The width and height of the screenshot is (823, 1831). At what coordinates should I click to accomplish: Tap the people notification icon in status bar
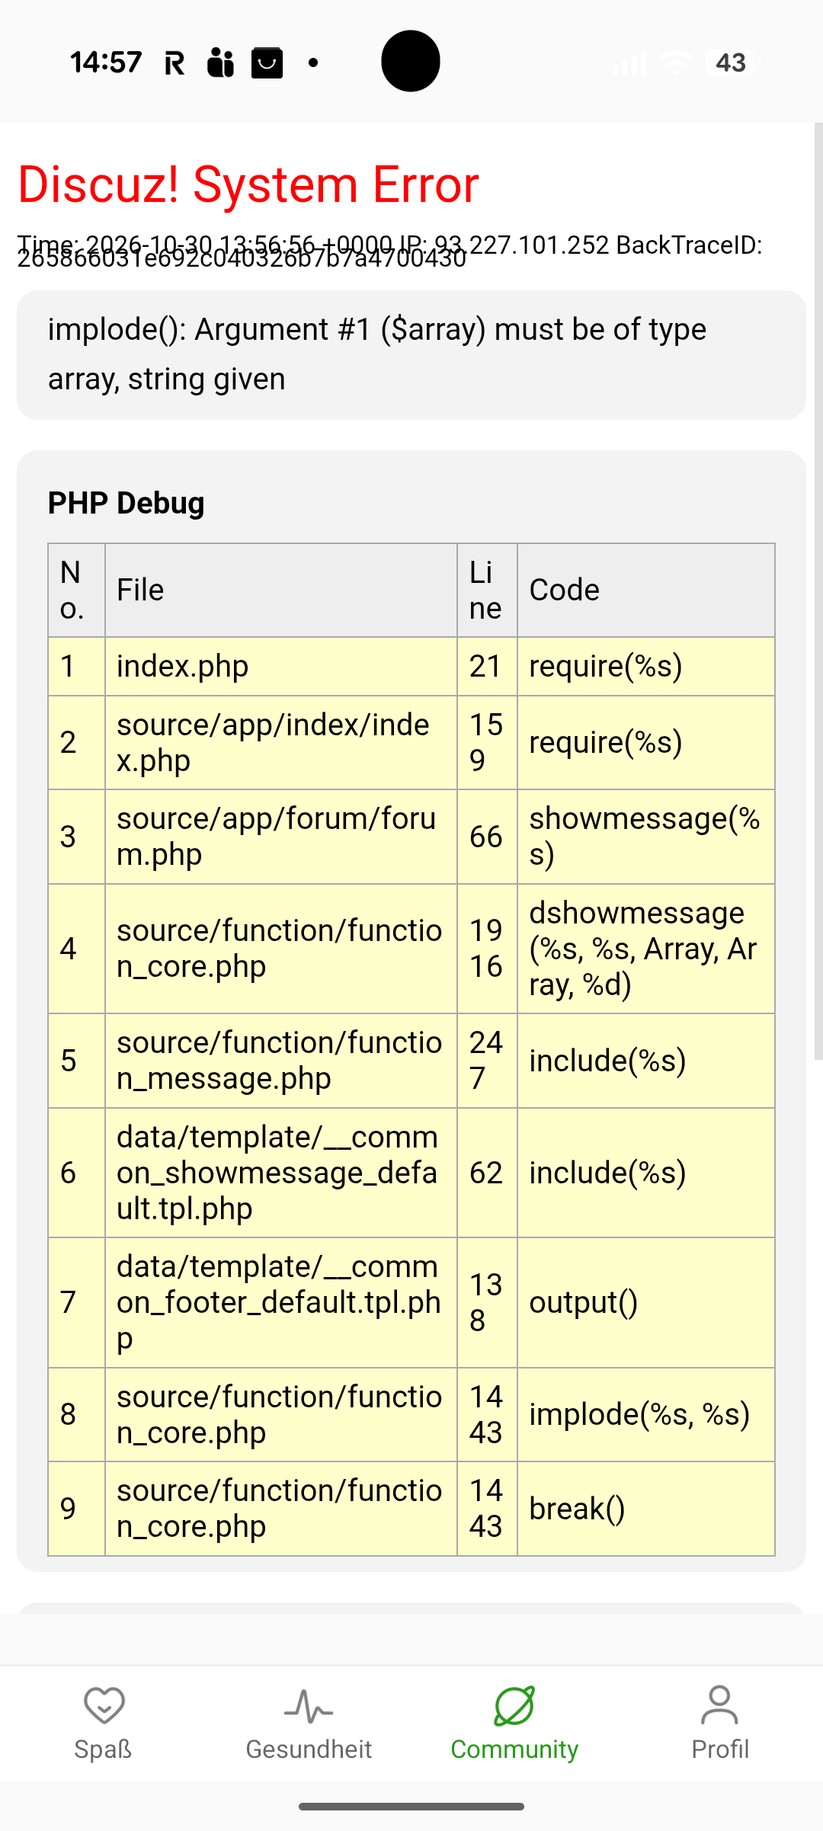[x=220, y=63]
